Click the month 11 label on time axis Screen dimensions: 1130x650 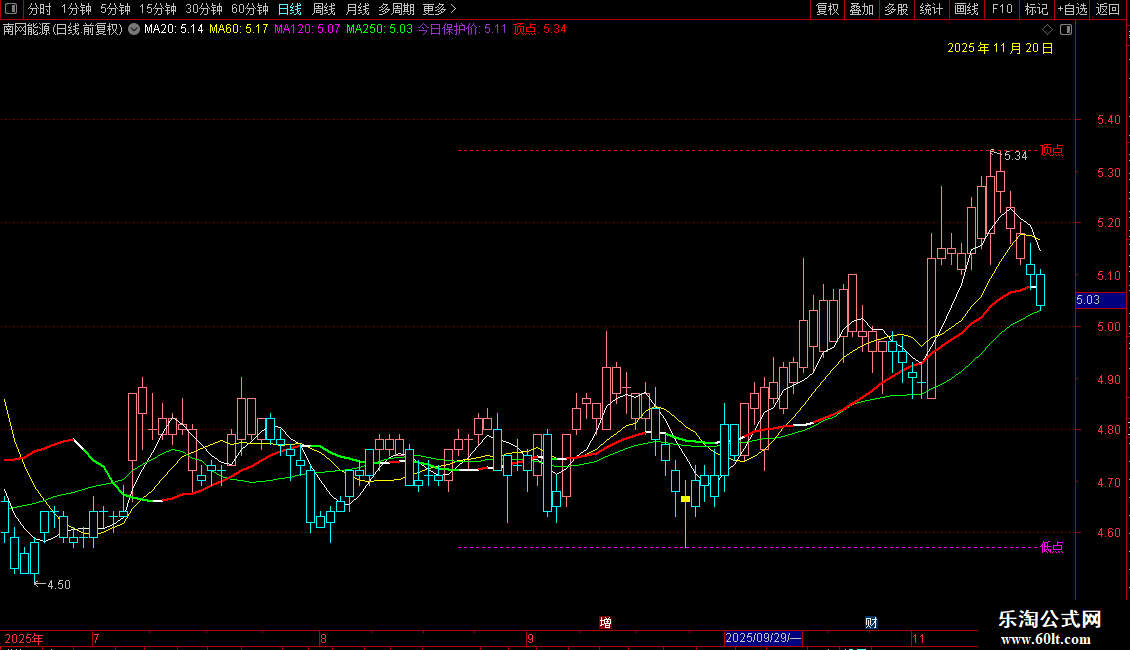pyautogui.click(x=918, y=638)
